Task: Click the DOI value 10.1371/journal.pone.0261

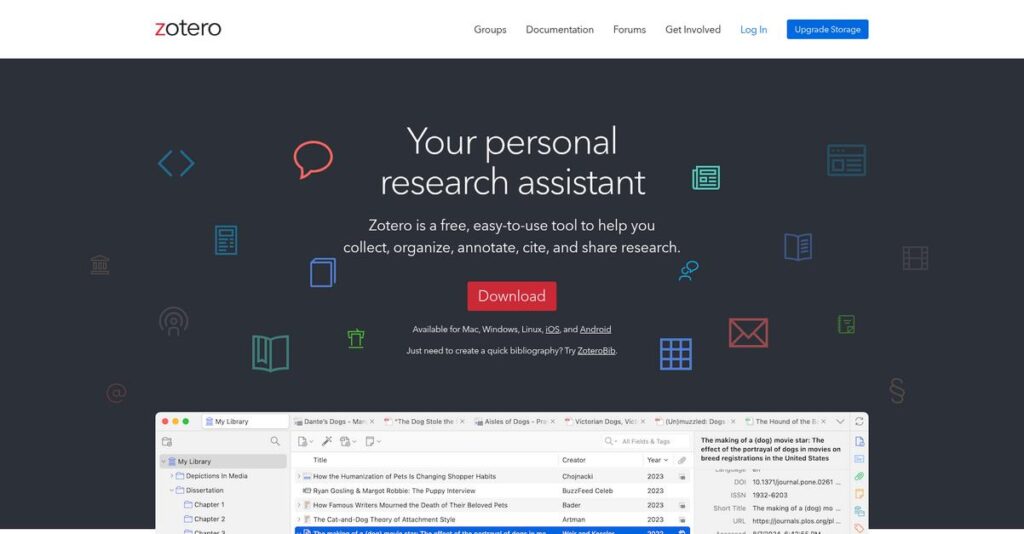Action: click(796, 482)
